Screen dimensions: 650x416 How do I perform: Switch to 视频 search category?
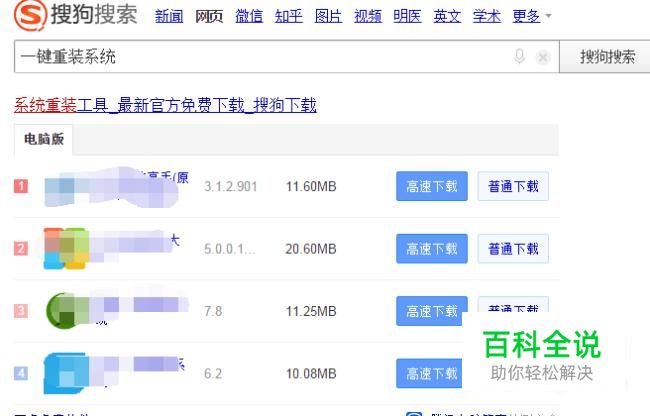(x=368, y=16)
